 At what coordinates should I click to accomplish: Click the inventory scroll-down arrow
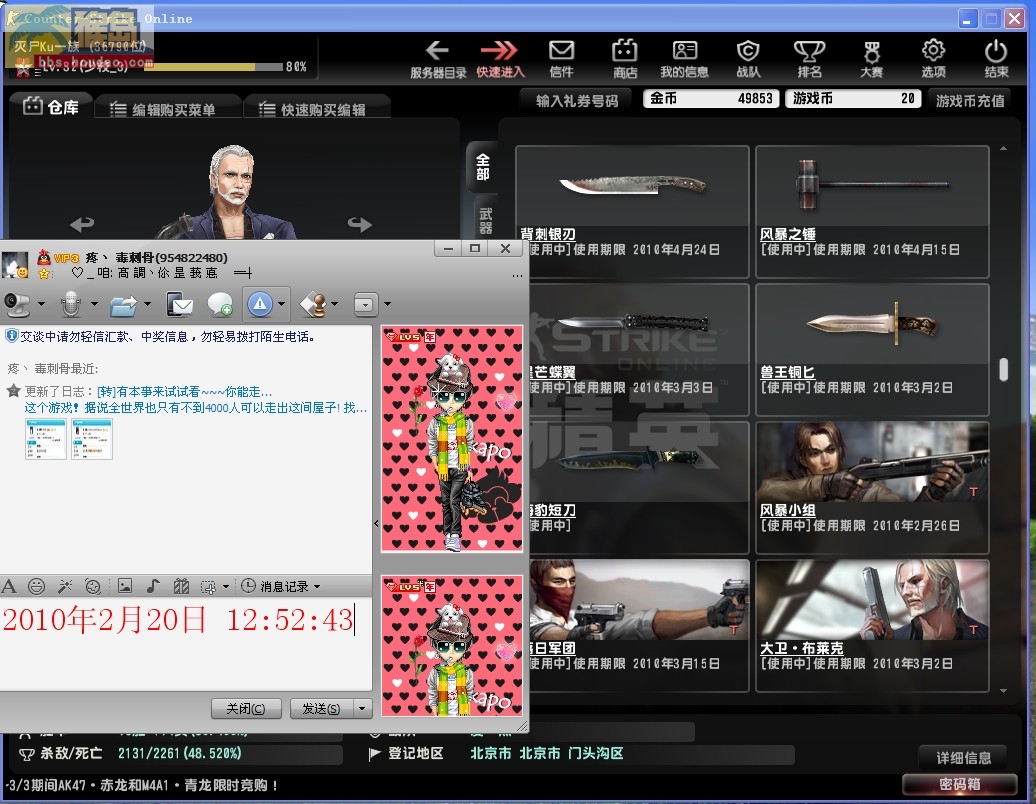[x=1003, y=691]
